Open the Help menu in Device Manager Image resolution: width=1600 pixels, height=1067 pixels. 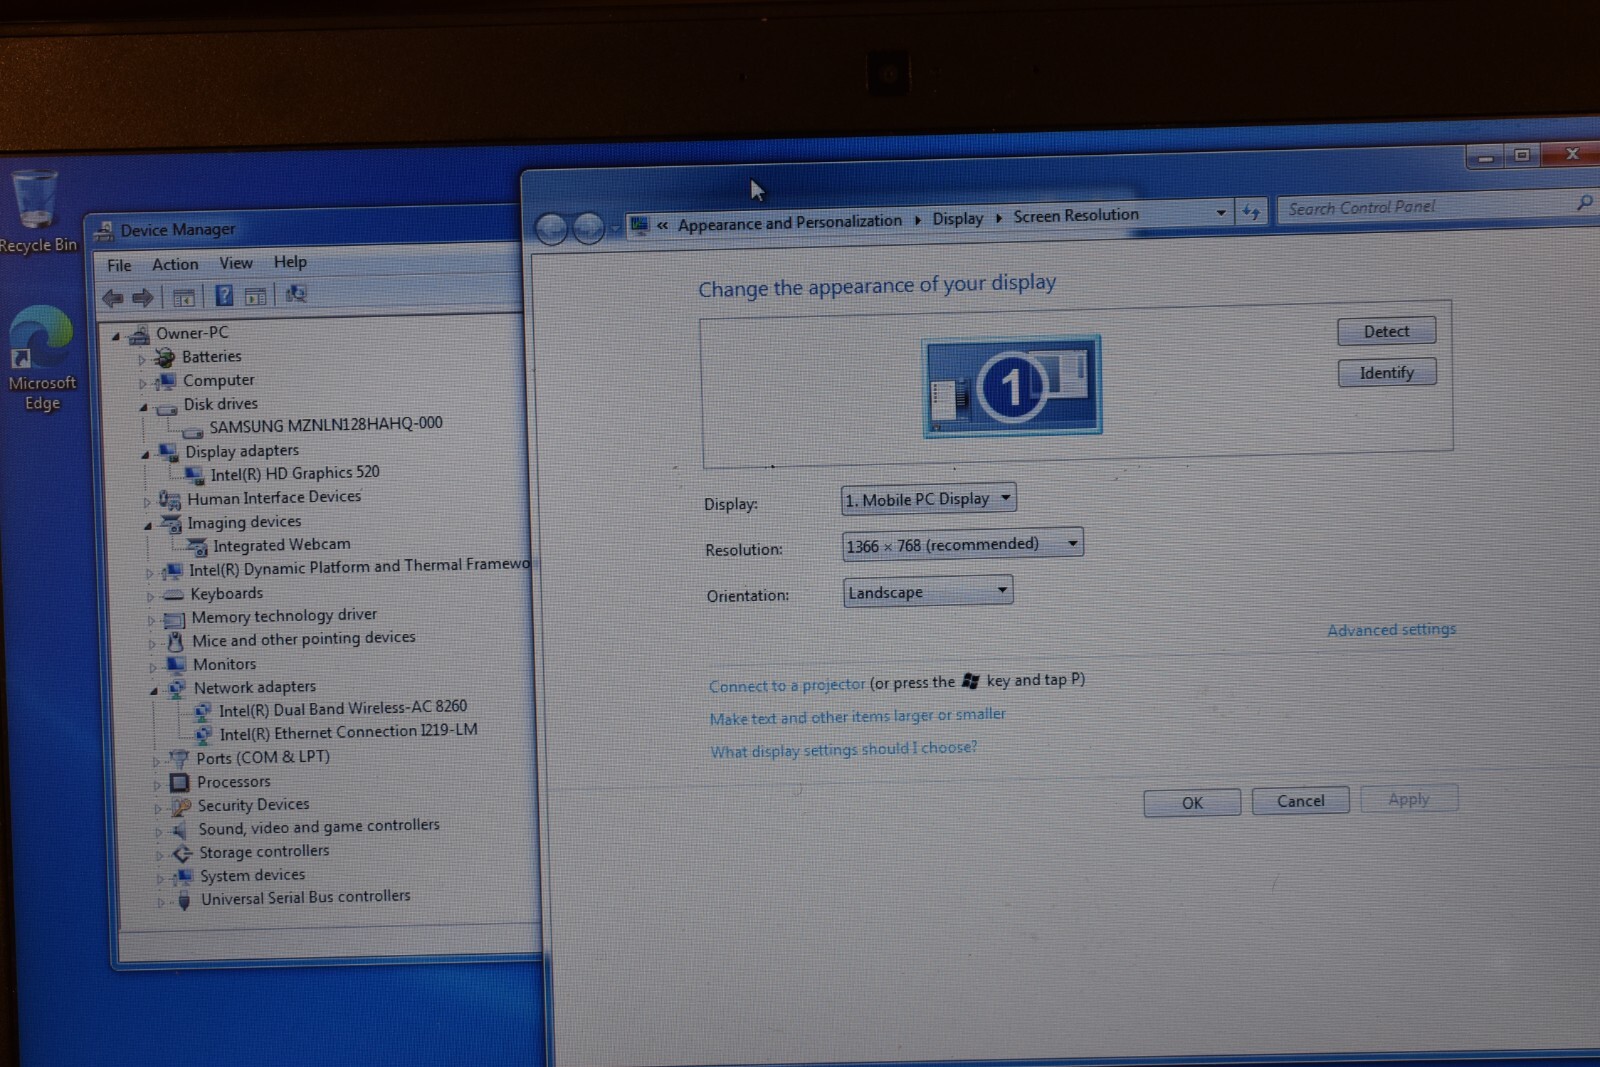click(290, 262)
